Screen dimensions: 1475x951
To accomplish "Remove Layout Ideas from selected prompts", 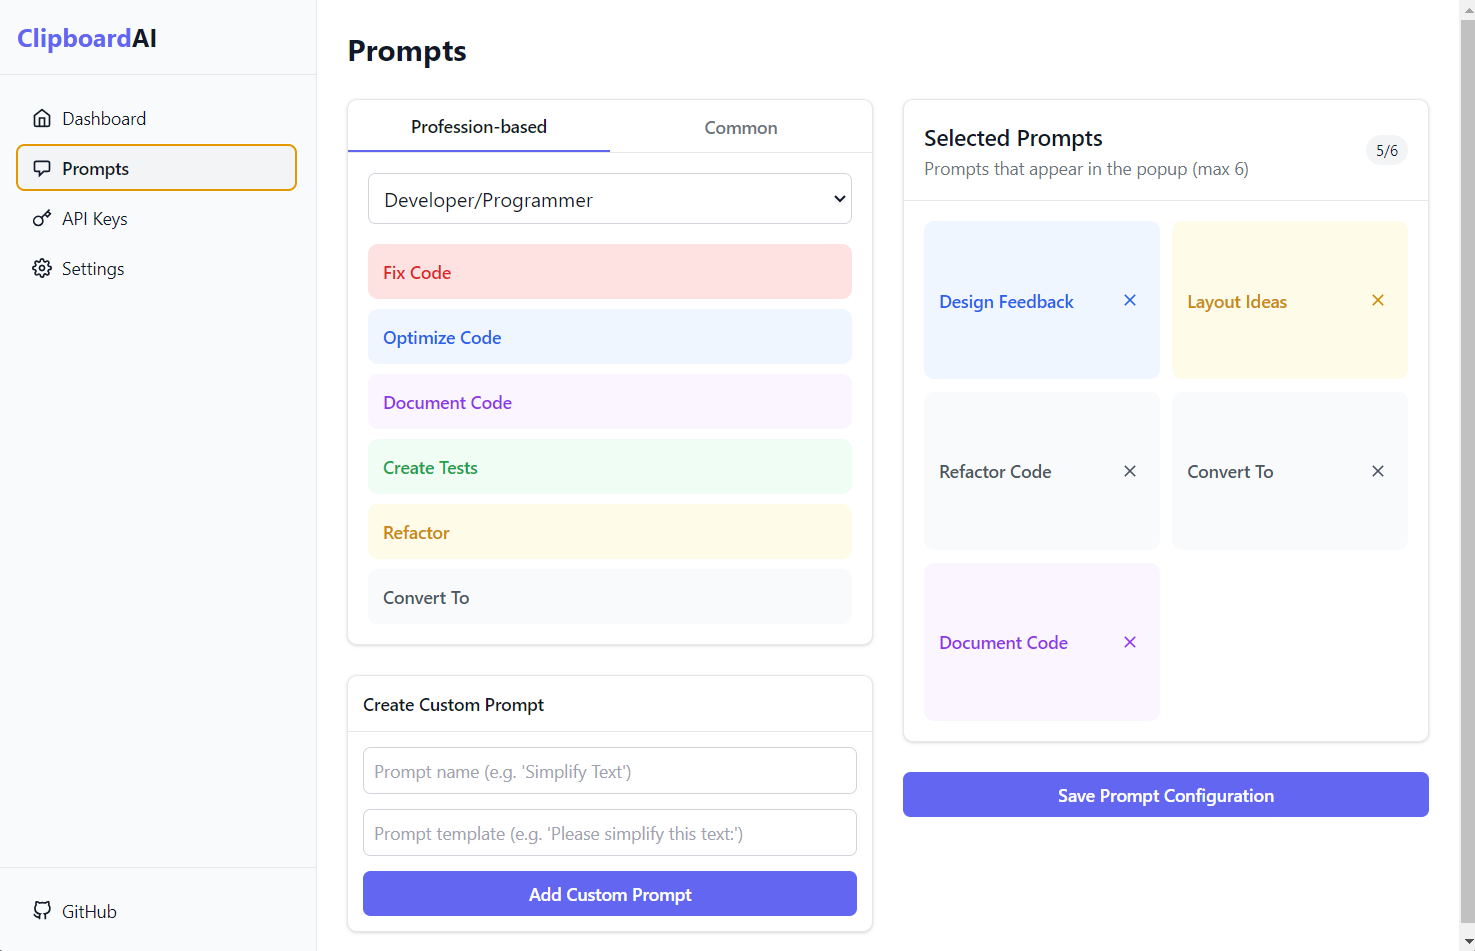I will click(x=1378, y=300).
